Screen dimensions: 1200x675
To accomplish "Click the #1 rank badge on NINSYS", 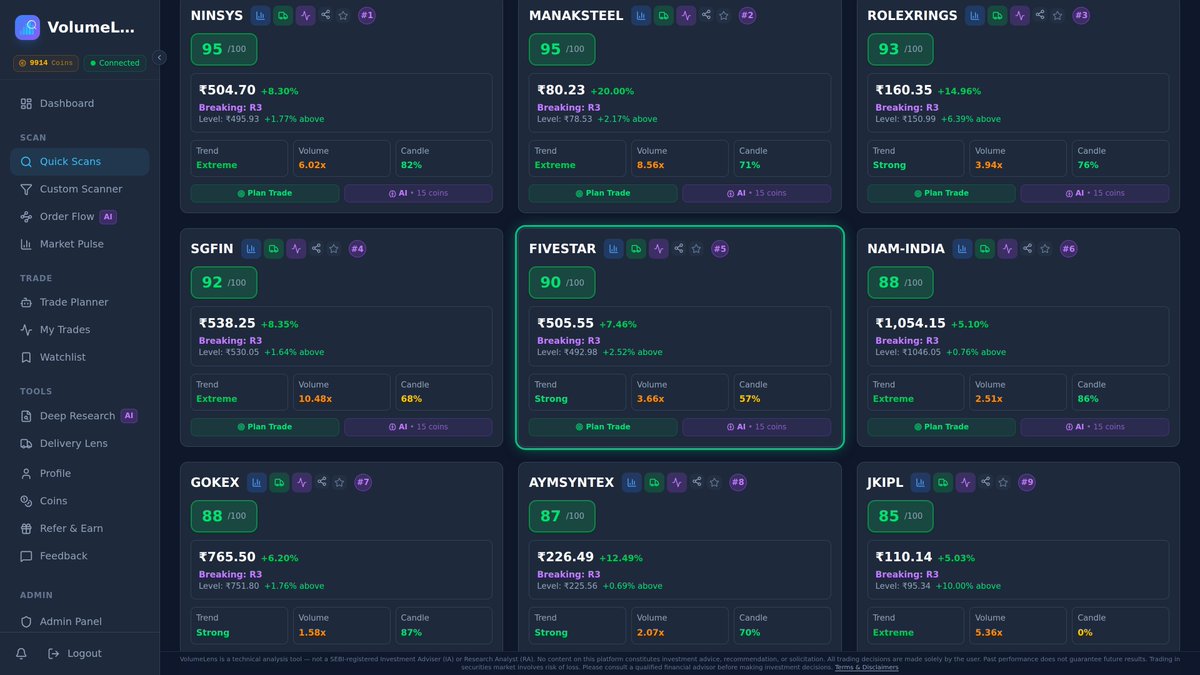I will coord(367,15).
